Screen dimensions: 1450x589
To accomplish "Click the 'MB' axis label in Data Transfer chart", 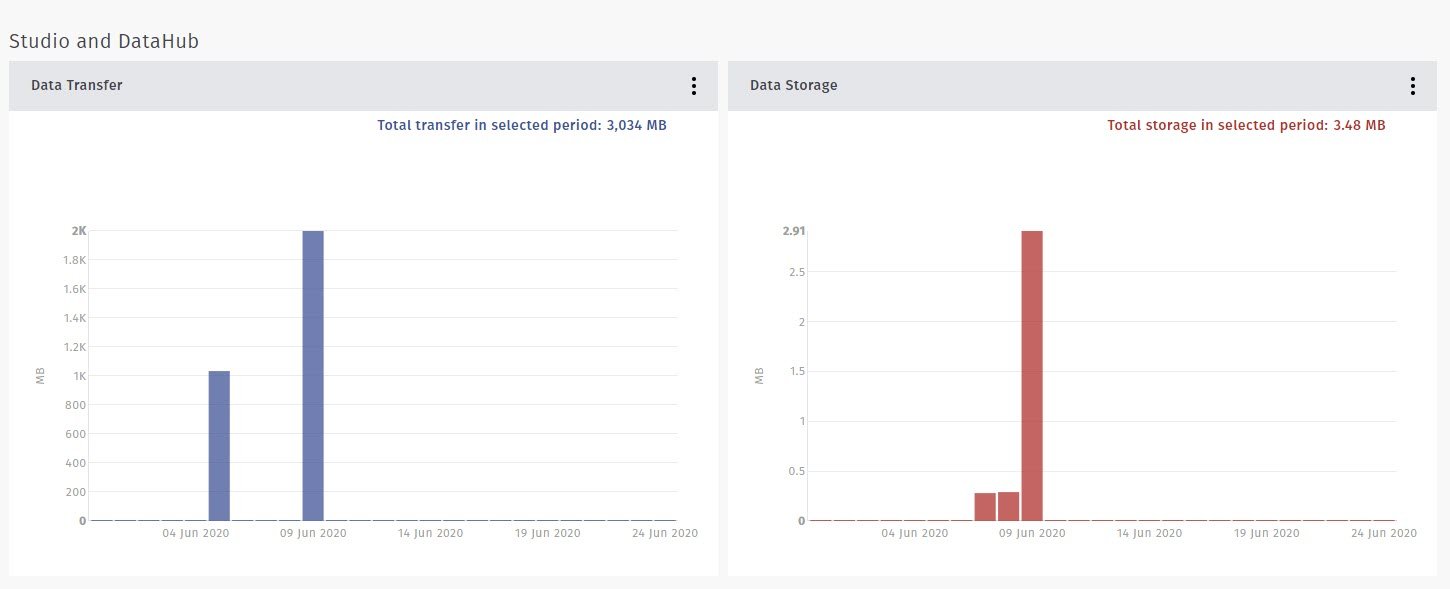I will coord(41,376).
